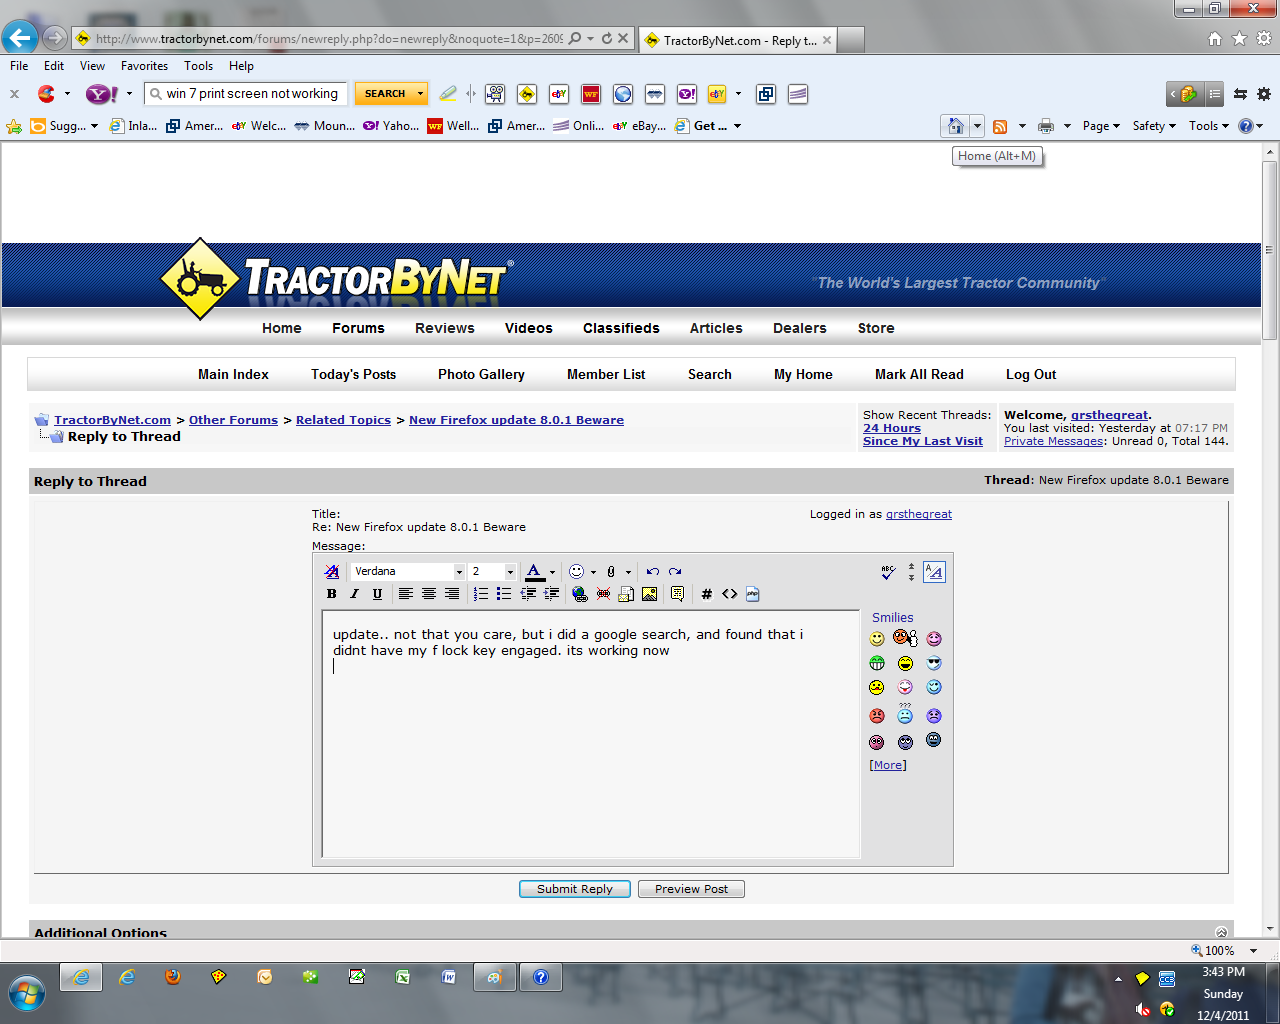Viewport: 1280px width, 1024px height.
Task: Insert an ordered numbered list
Action: pyautogui.click(x=481, y=594)
